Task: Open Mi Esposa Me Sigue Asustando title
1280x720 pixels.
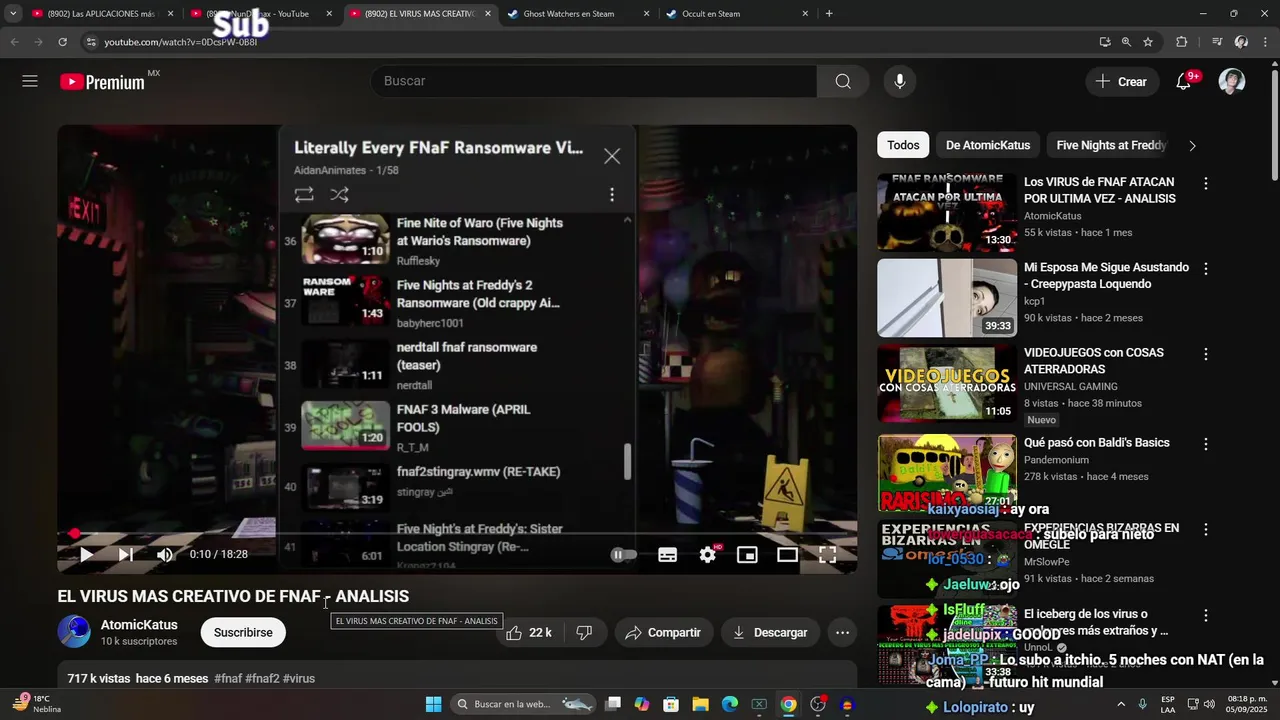Action: click(1106, 276)
